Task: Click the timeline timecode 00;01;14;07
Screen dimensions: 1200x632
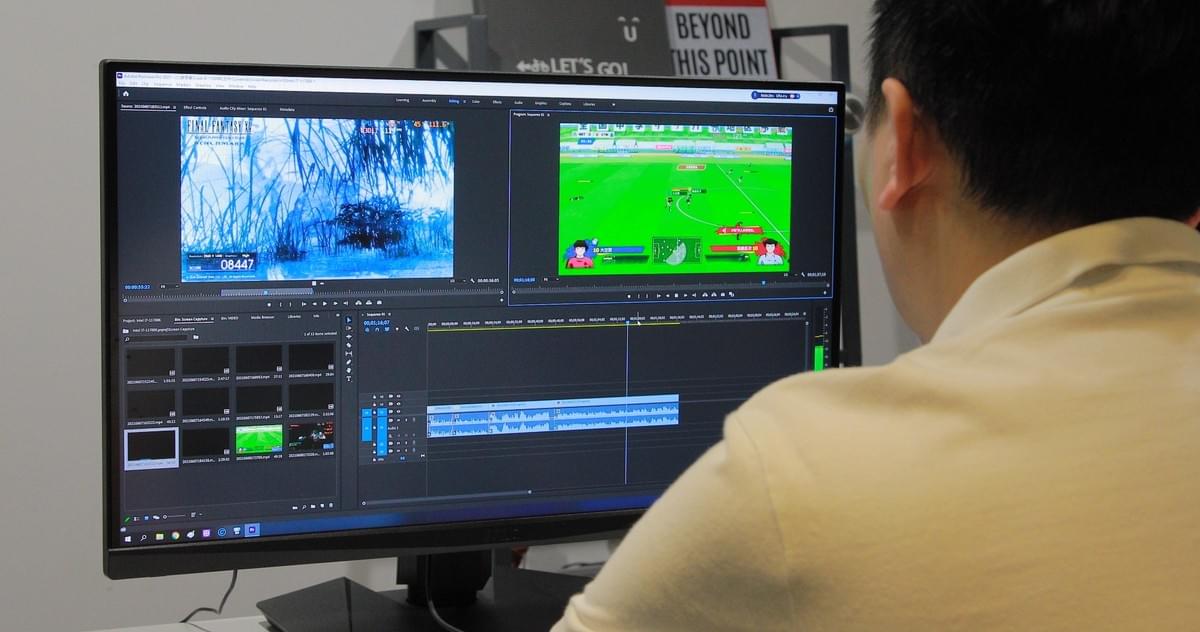Action: pos(376,322)
